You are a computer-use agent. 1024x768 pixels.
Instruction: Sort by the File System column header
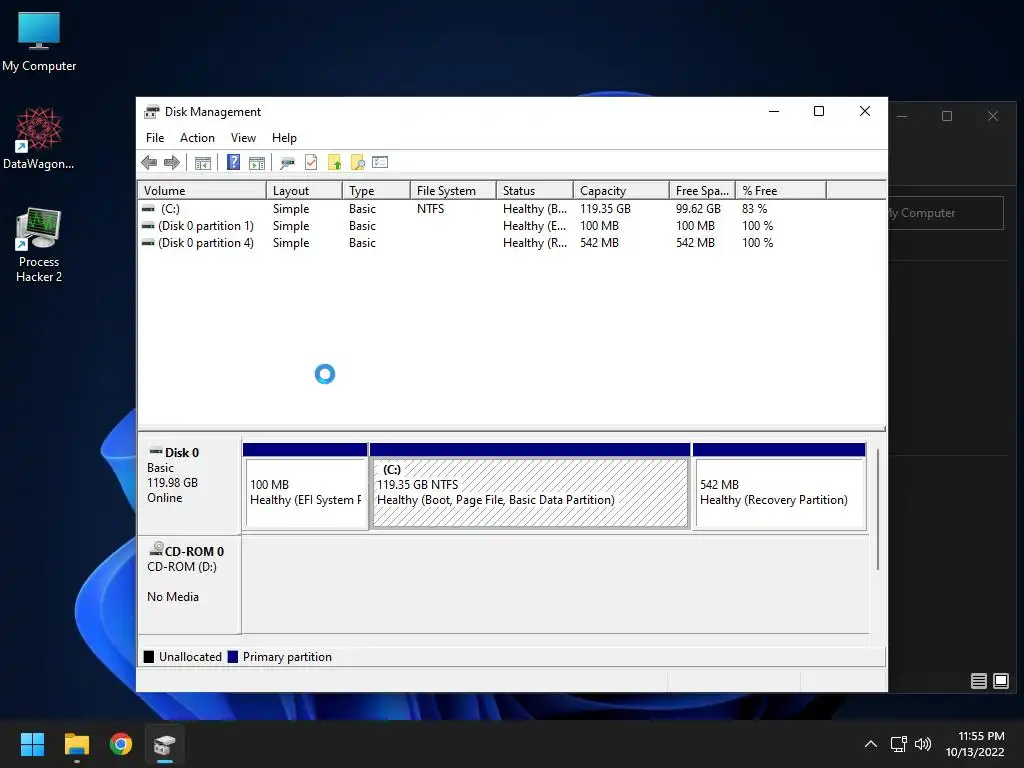pyautogui.click(x=453, y=191)
